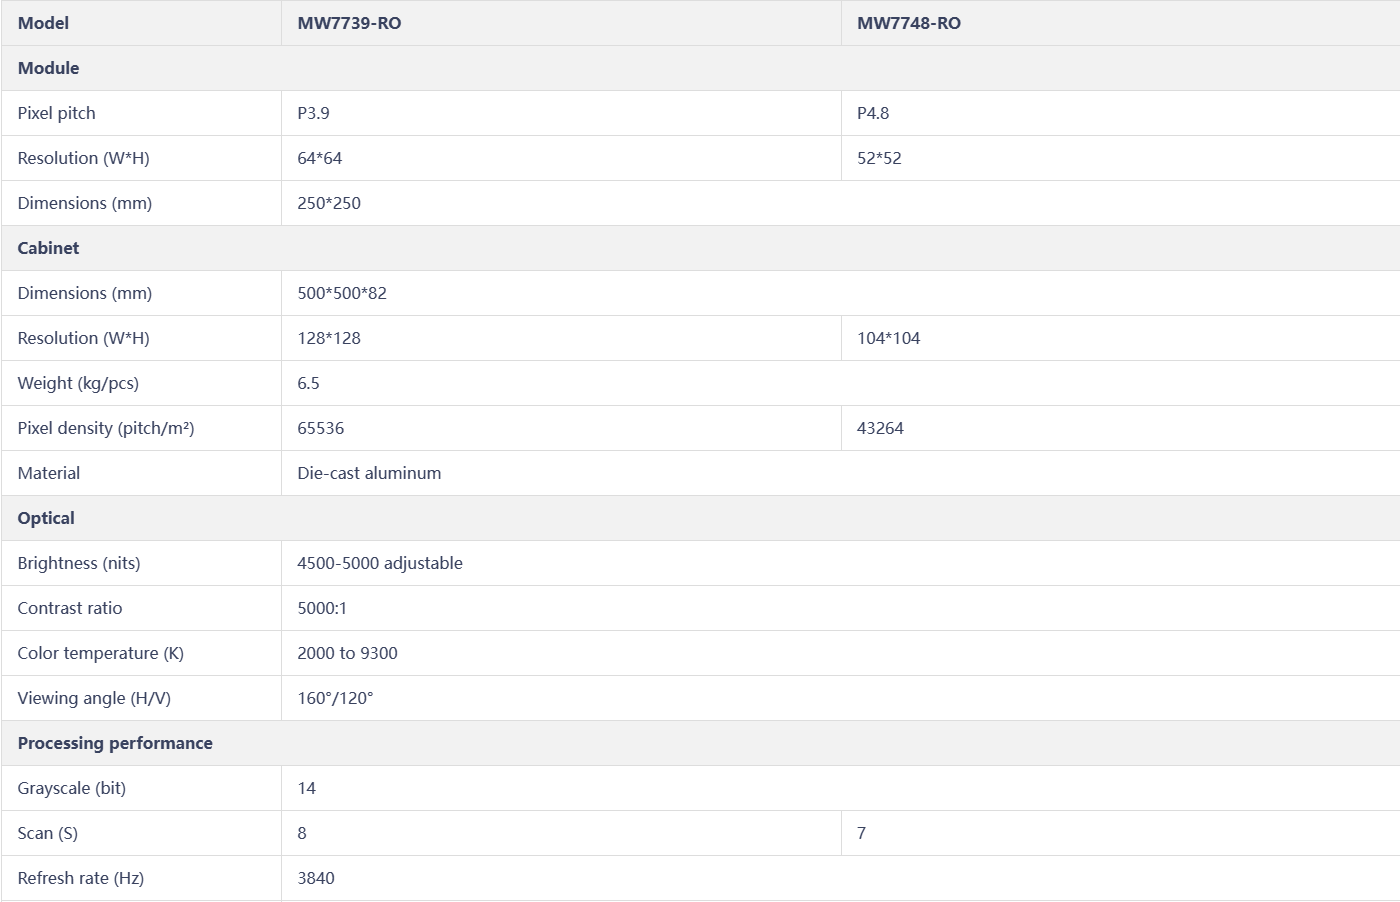
Task: Click the 64*64 module resolution value
Action: coord(319,158)
